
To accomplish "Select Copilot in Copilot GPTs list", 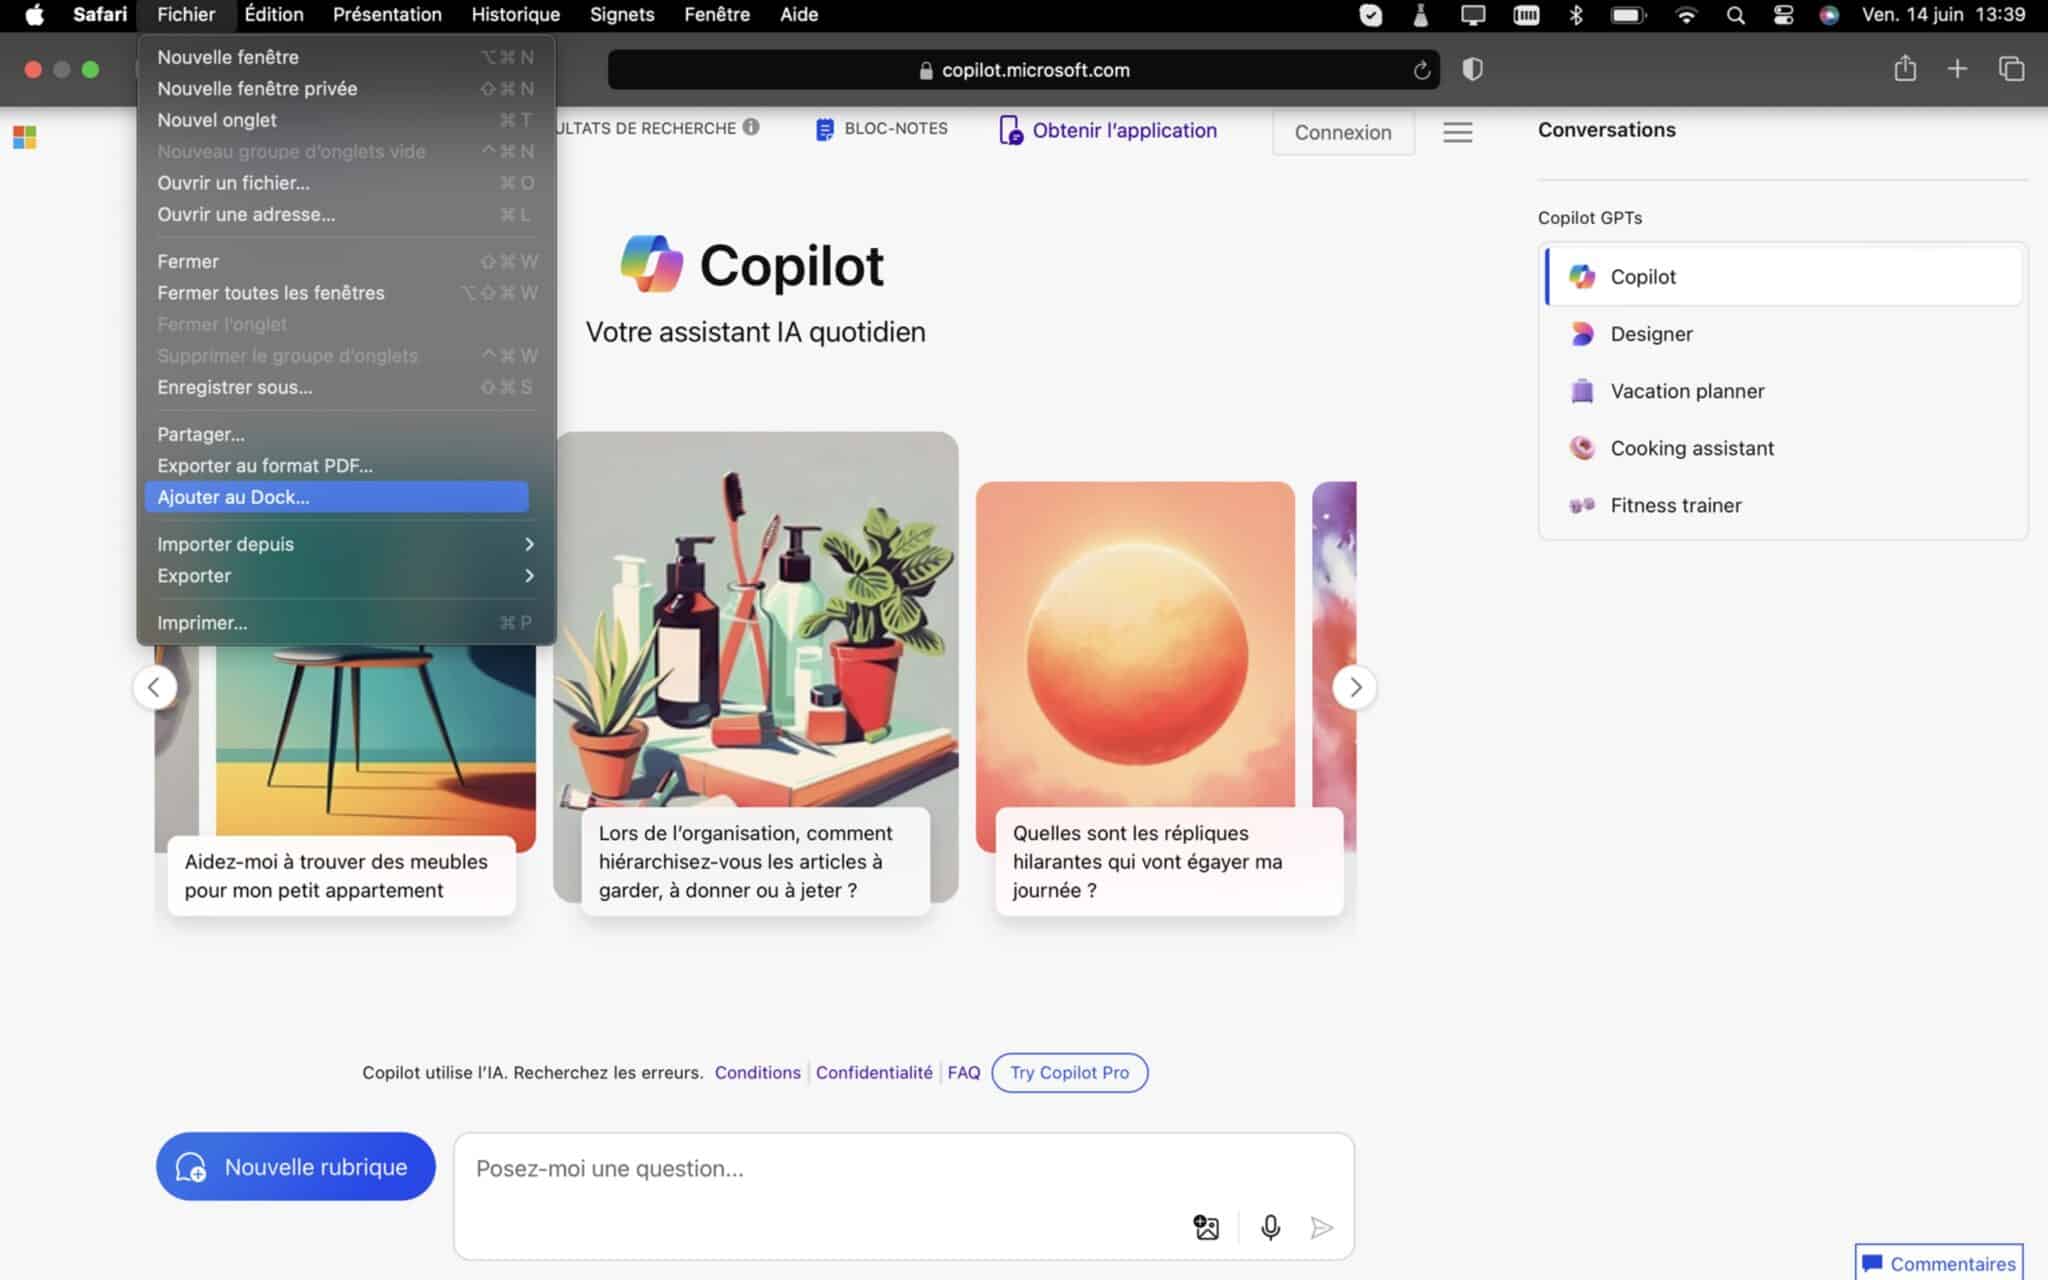I will click(1782, 277).
